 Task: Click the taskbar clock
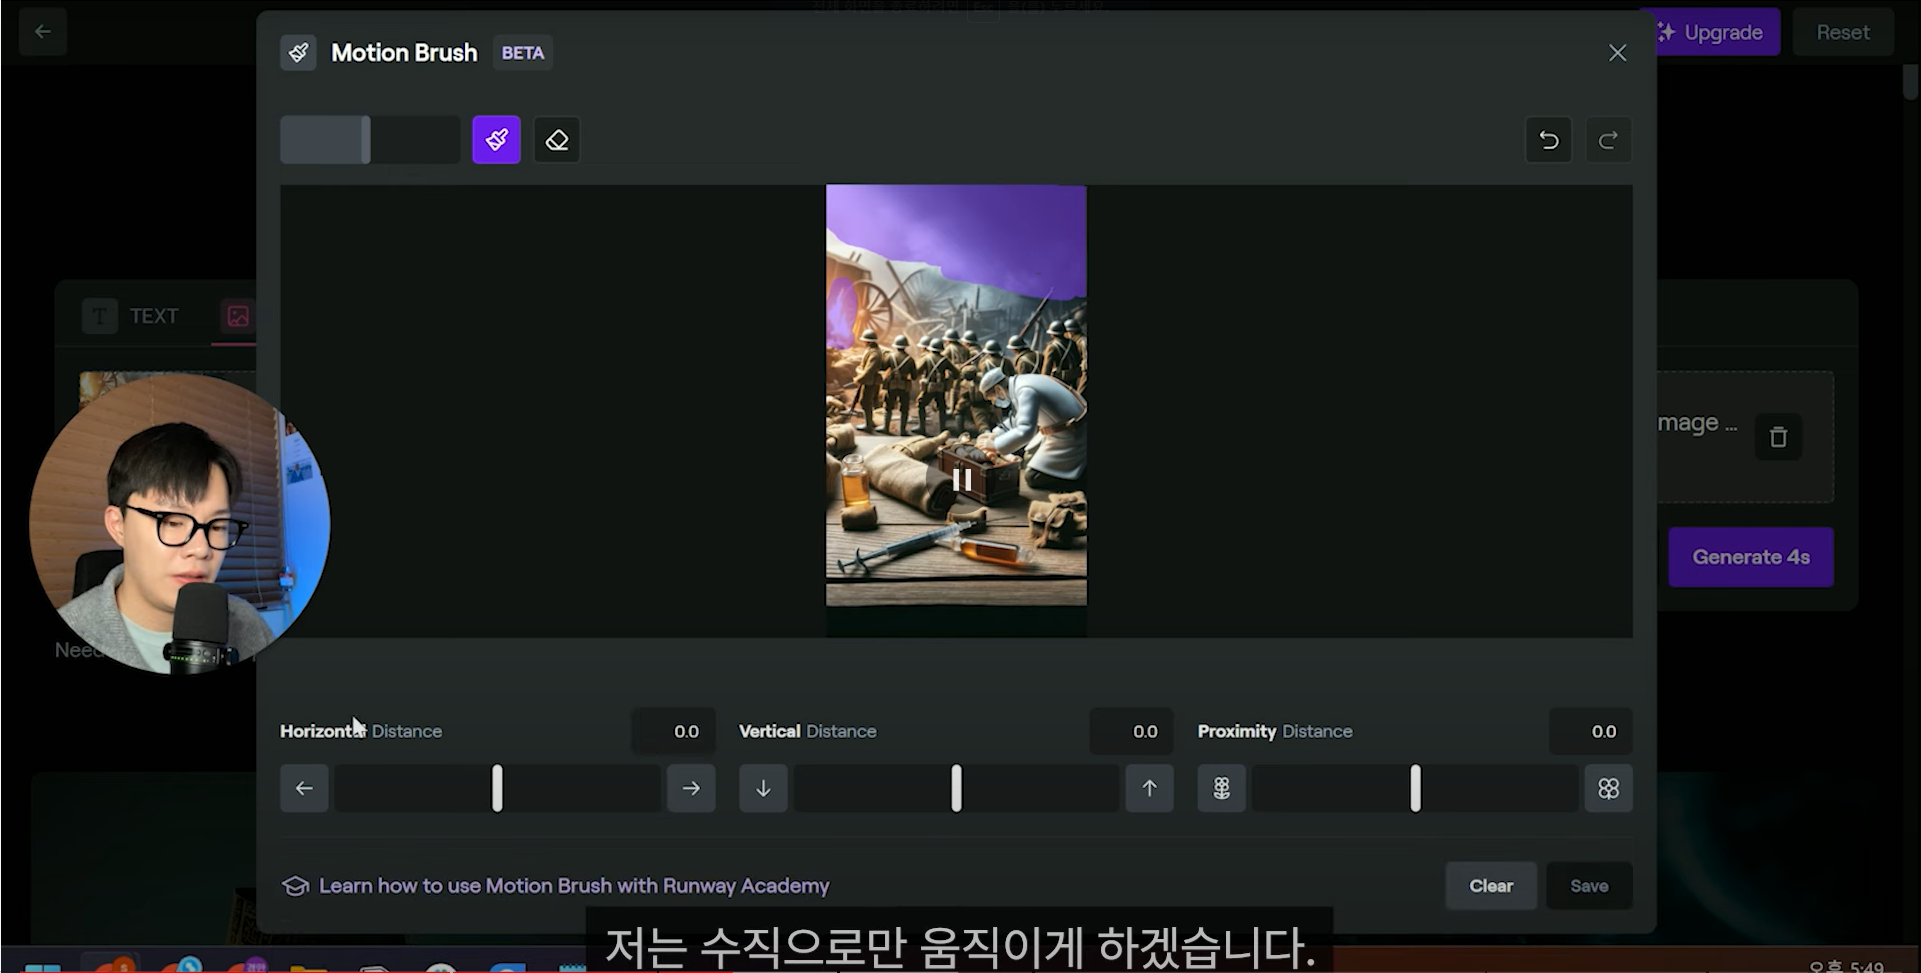pos(1846,966)
